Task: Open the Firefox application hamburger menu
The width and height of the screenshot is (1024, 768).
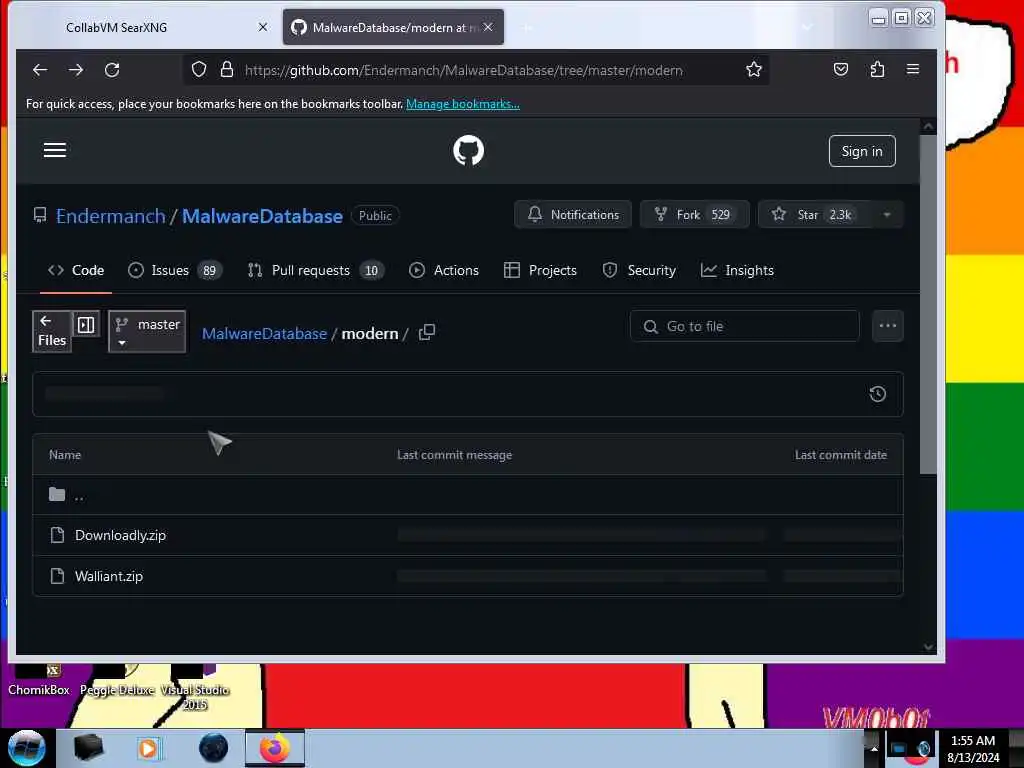Action: click(913, 69)
